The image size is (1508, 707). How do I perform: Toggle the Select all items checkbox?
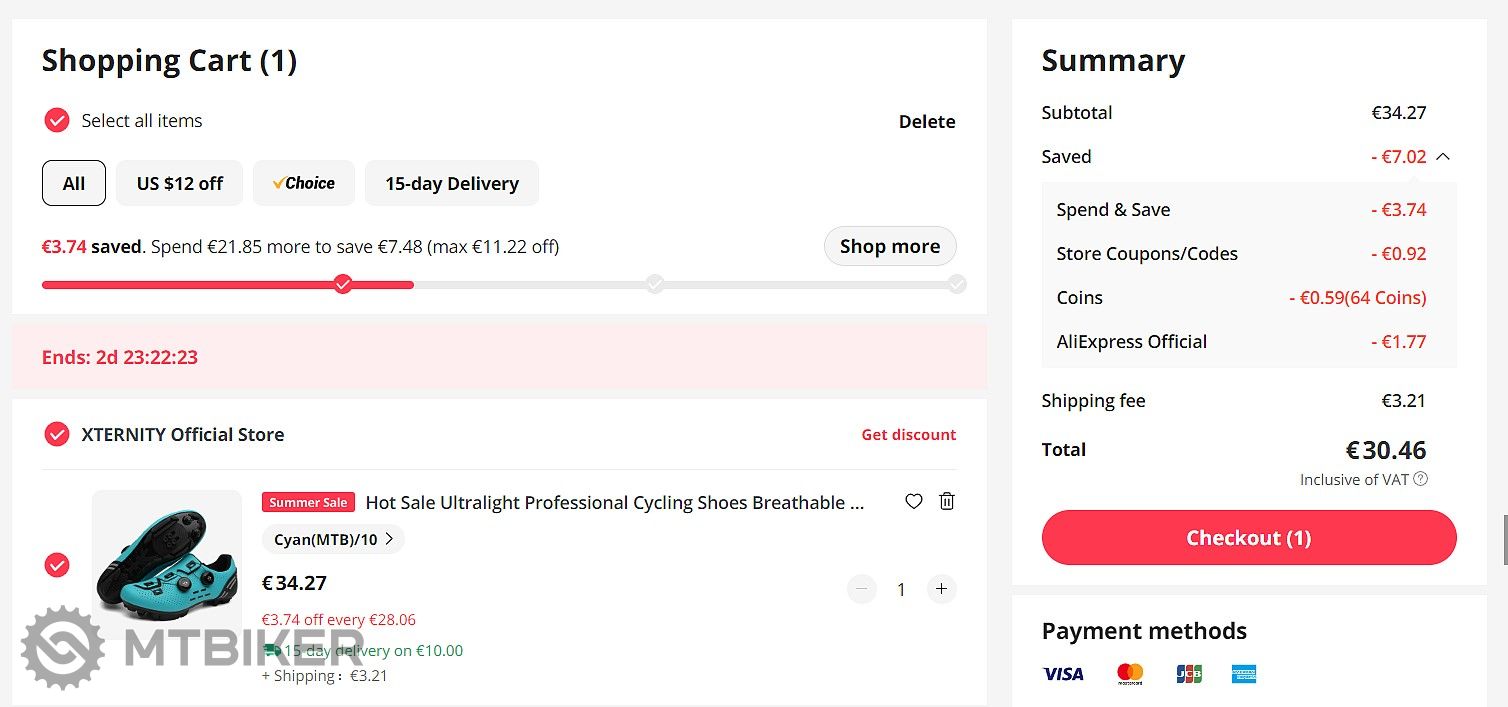tap(57, 121)
